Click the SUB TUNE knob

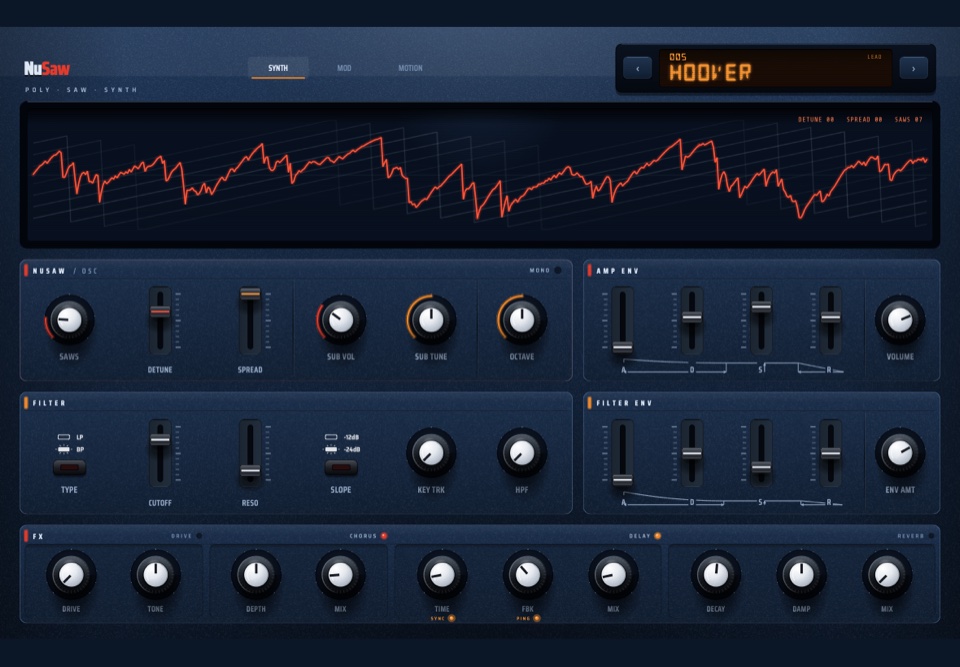click(431, 320)
